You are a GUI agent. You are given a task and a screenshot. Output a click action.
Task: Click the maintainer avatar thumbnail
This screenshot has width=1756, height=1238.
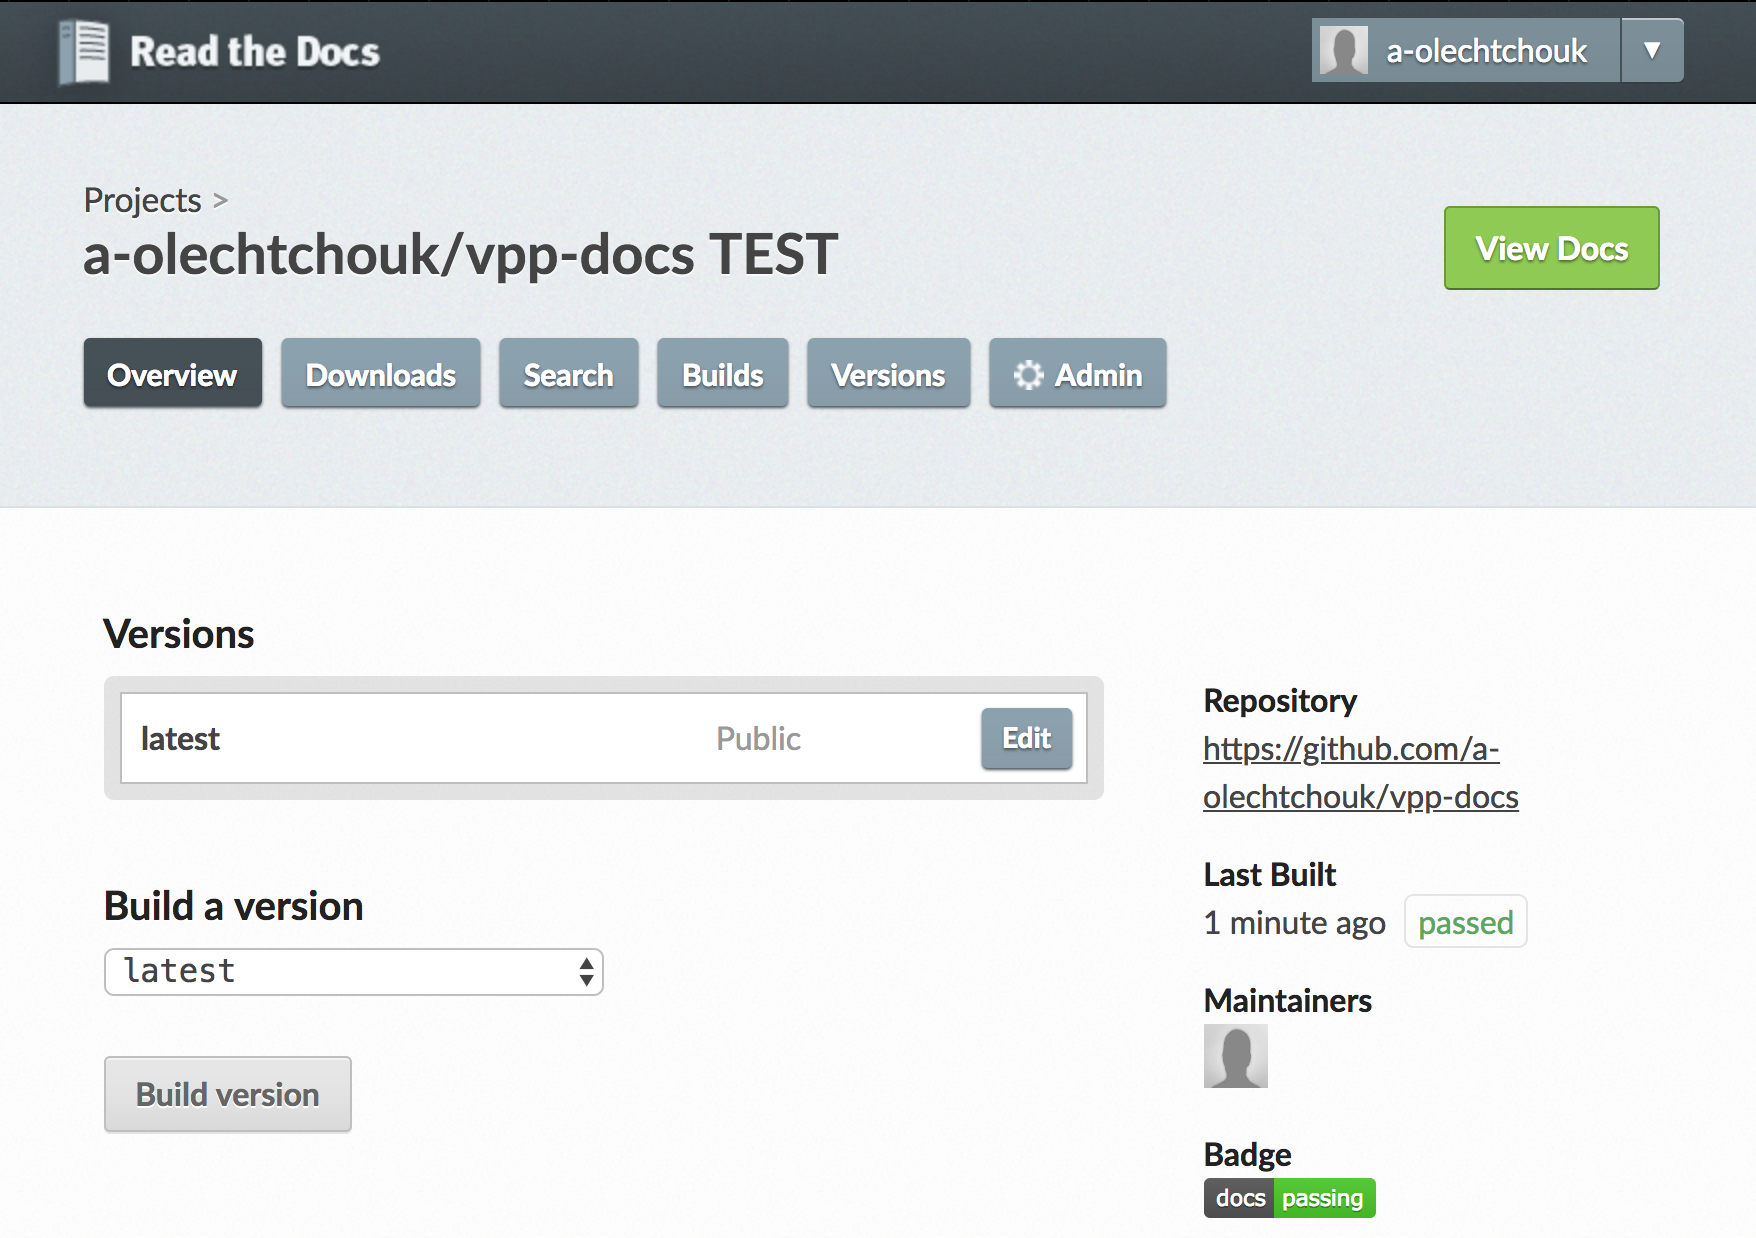click(1235, 1056)
